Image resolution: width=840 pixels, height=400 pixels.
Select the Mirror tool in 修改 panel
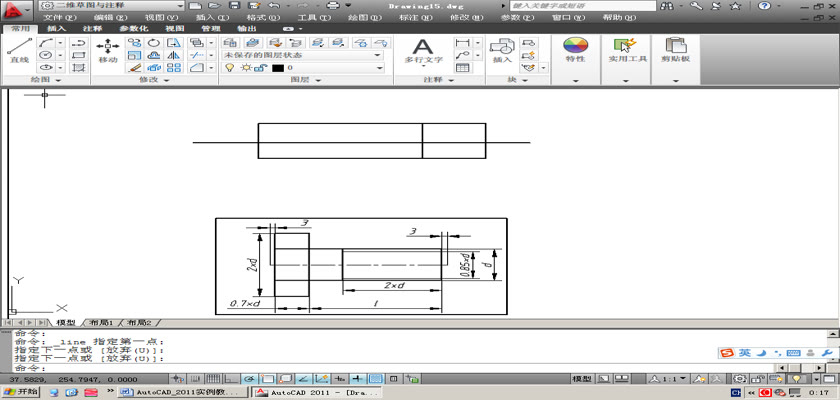[175, 55]
